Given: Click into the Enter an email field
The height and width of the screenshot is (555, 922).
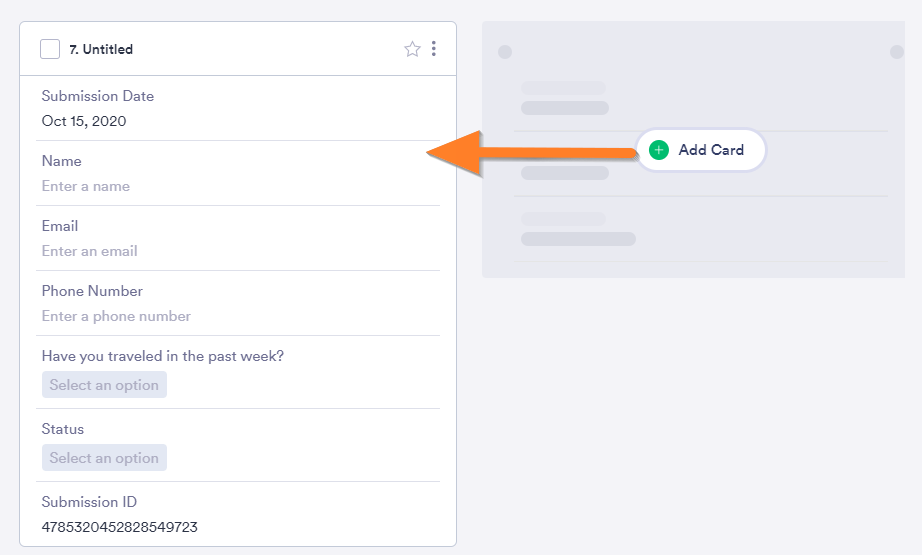Looking at the screenshot, I should (x=90, y=251).
